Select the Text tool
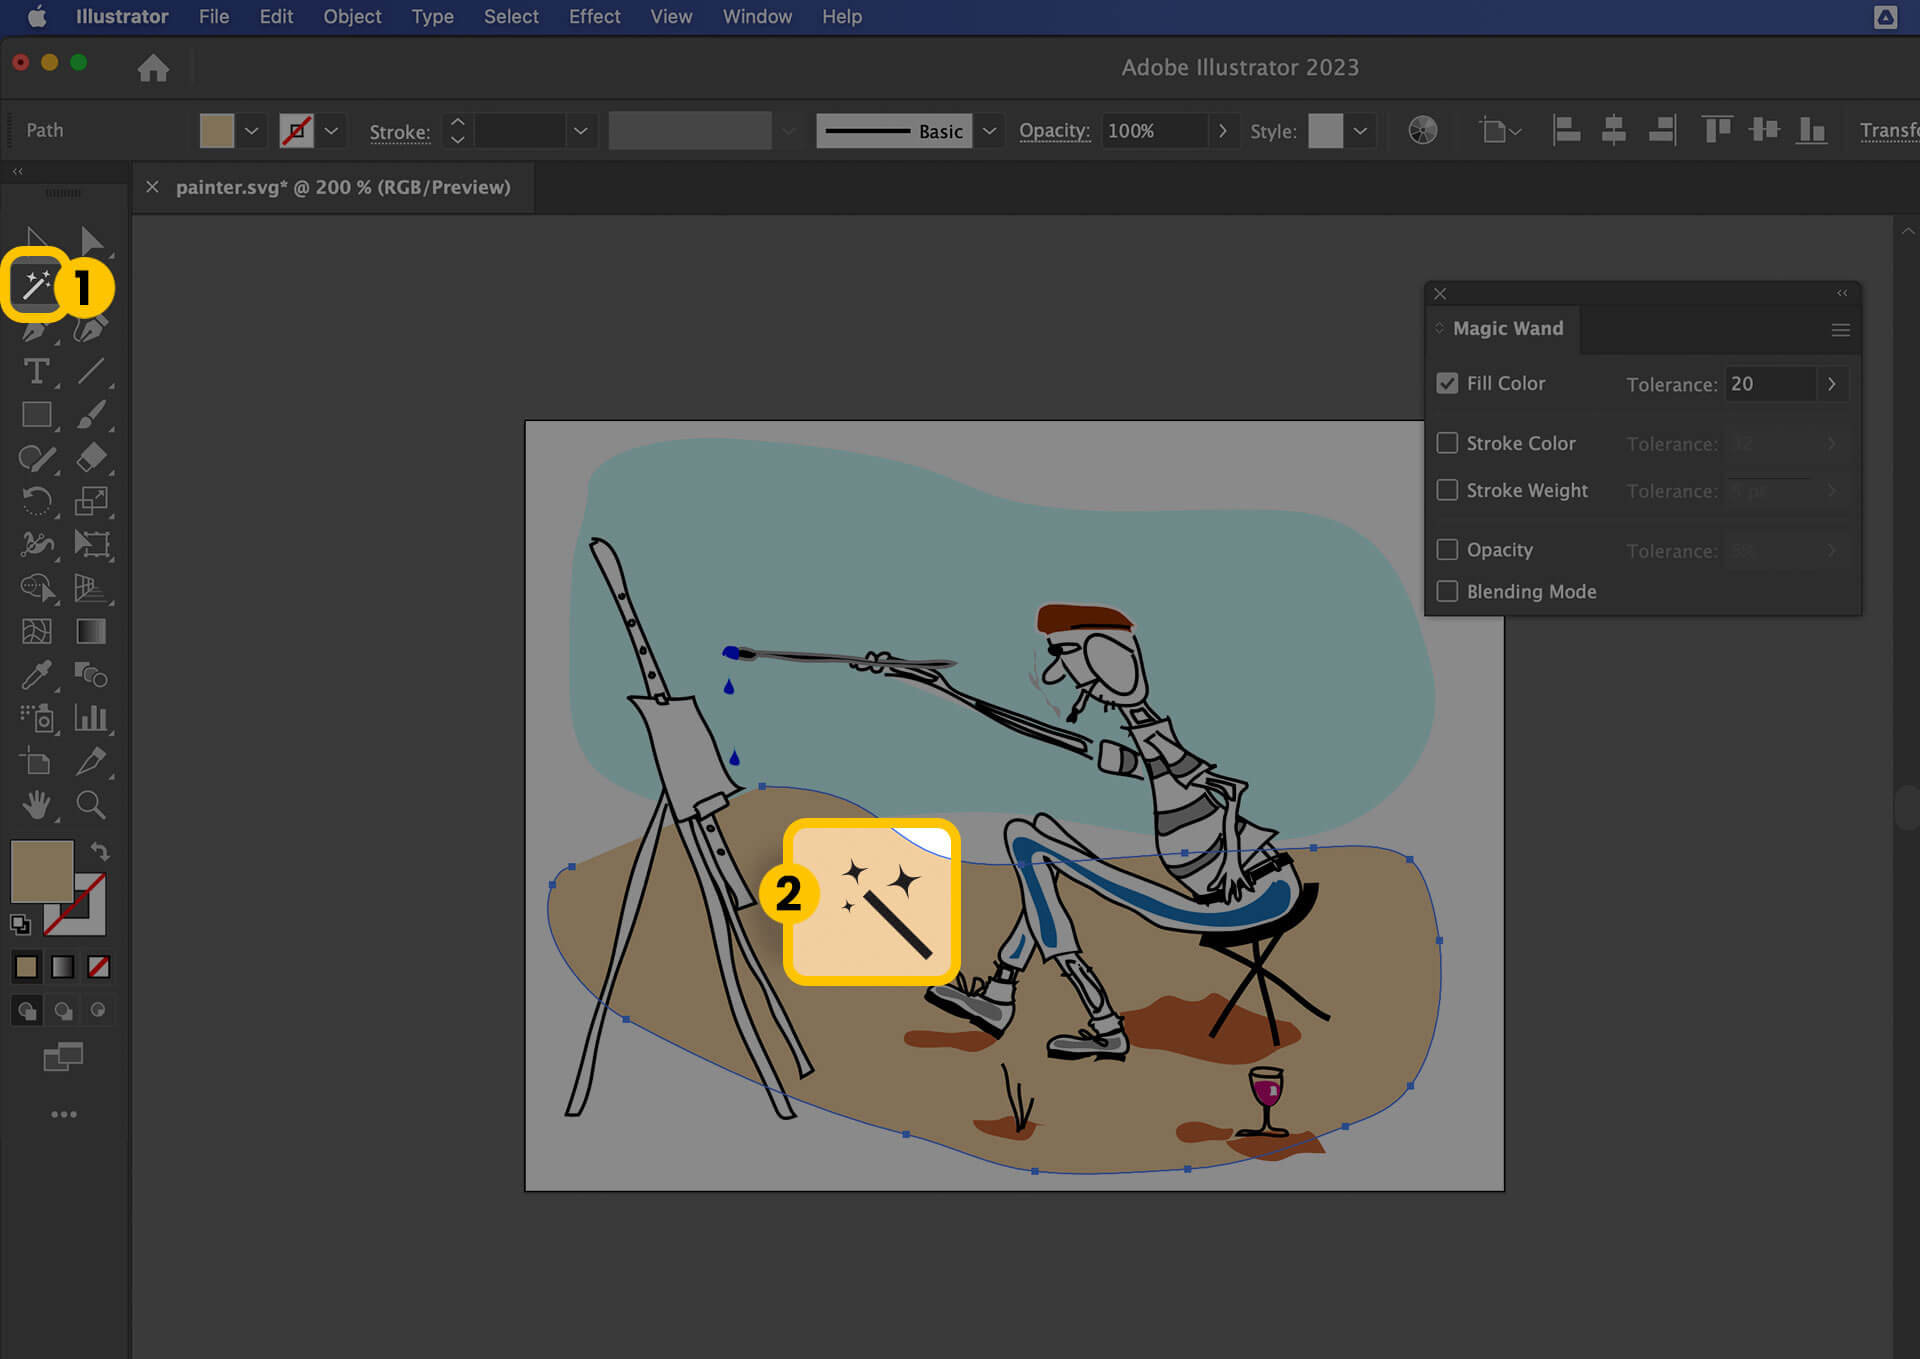The image size is (1920, 1359). click(35, 371)
